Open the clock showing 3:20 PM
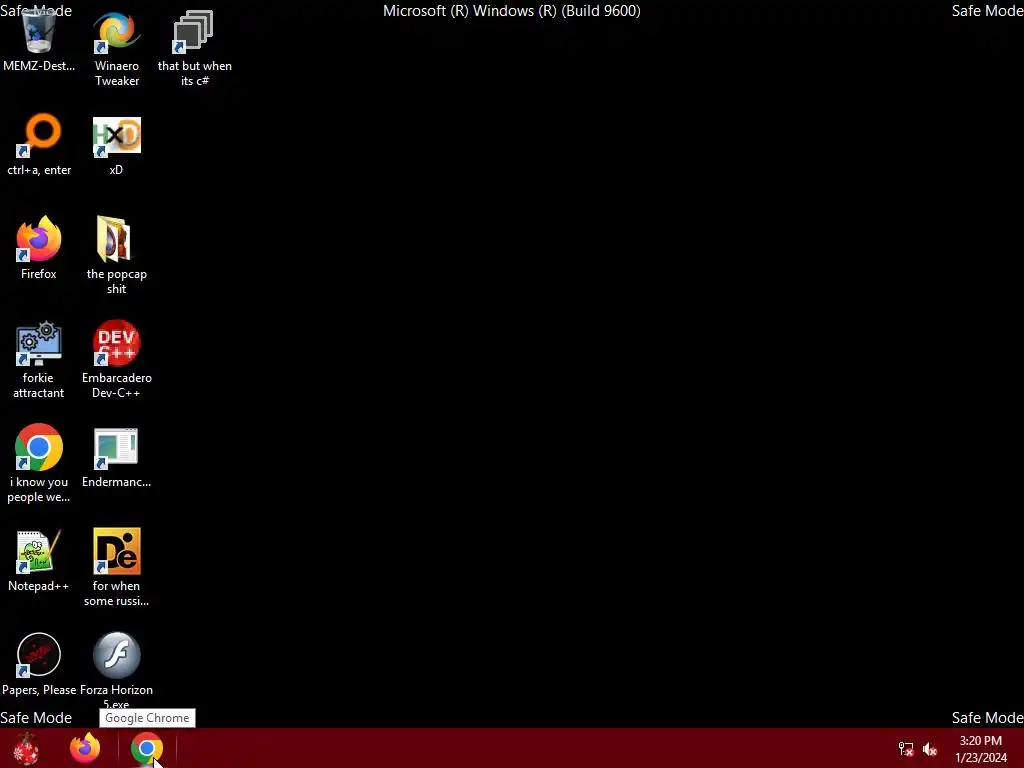The height and width of the screenshot is (768, 1024). click(981, 749)
